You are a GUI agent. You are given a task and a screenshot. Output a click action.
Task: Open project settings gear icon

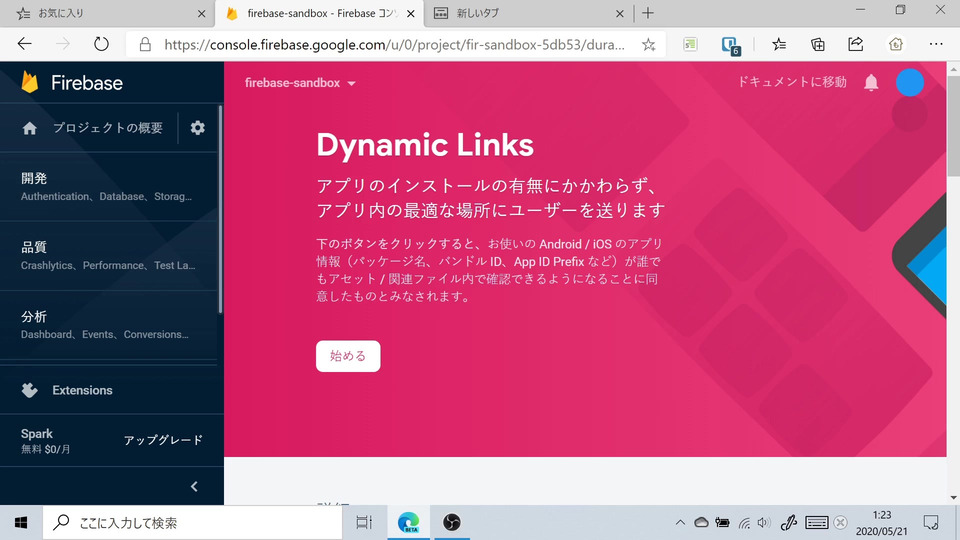[x=197, y=127]
